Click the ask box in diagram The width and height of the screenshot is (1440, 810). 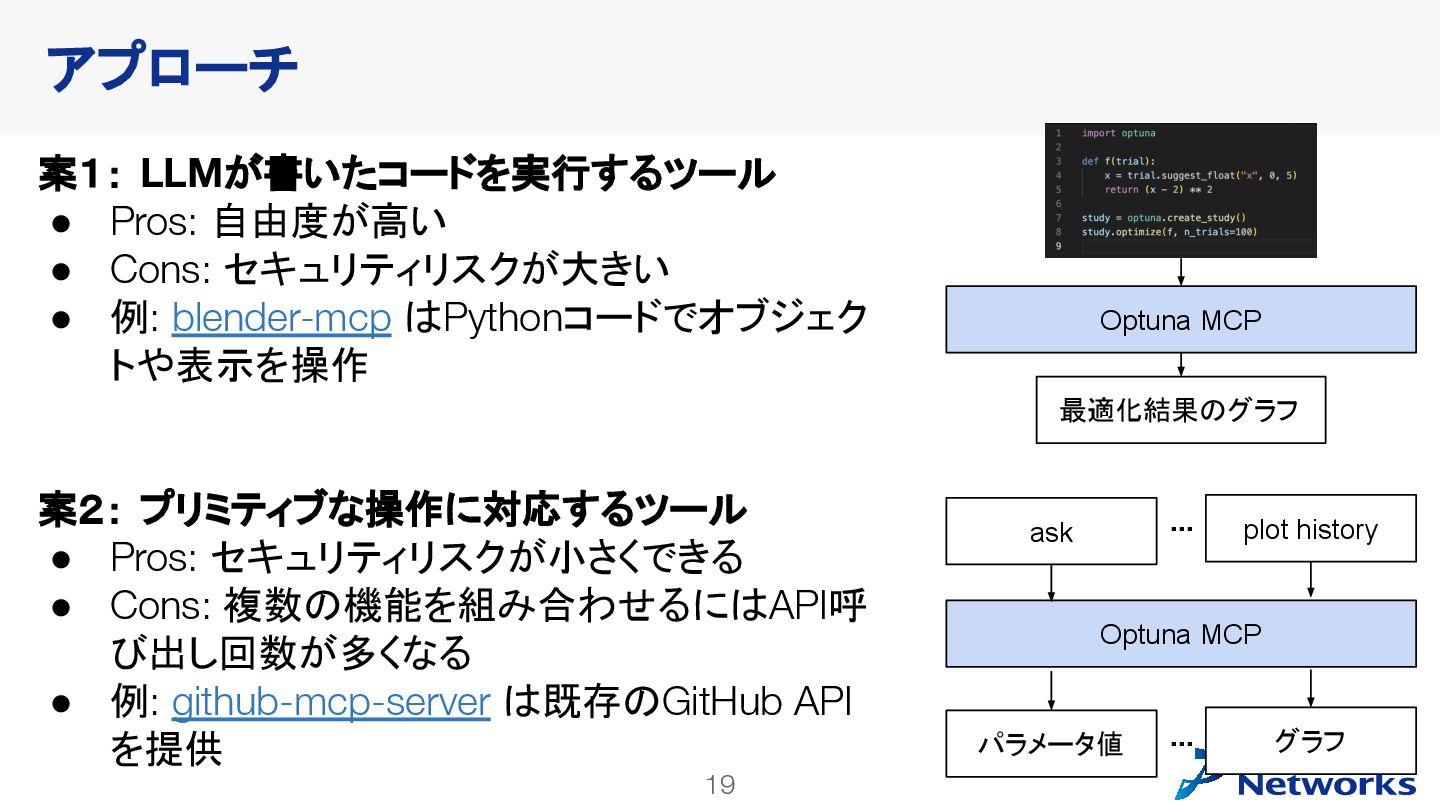(x=1051, y=531)
